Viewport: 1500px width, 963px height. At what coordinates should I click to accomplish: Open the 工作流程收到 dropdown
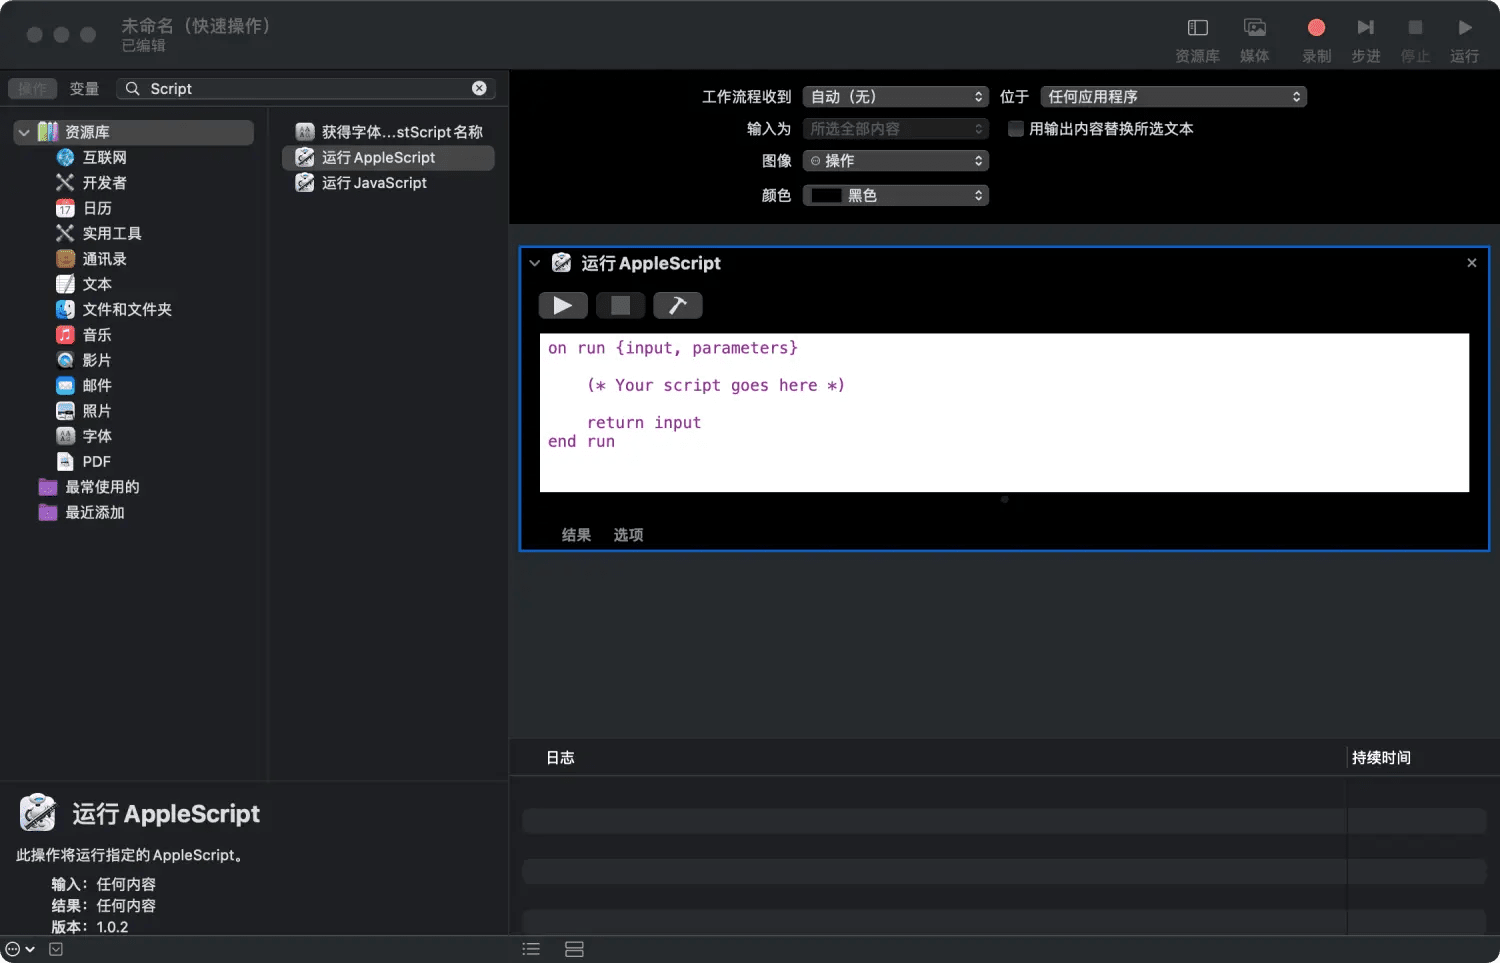(893, 96)
